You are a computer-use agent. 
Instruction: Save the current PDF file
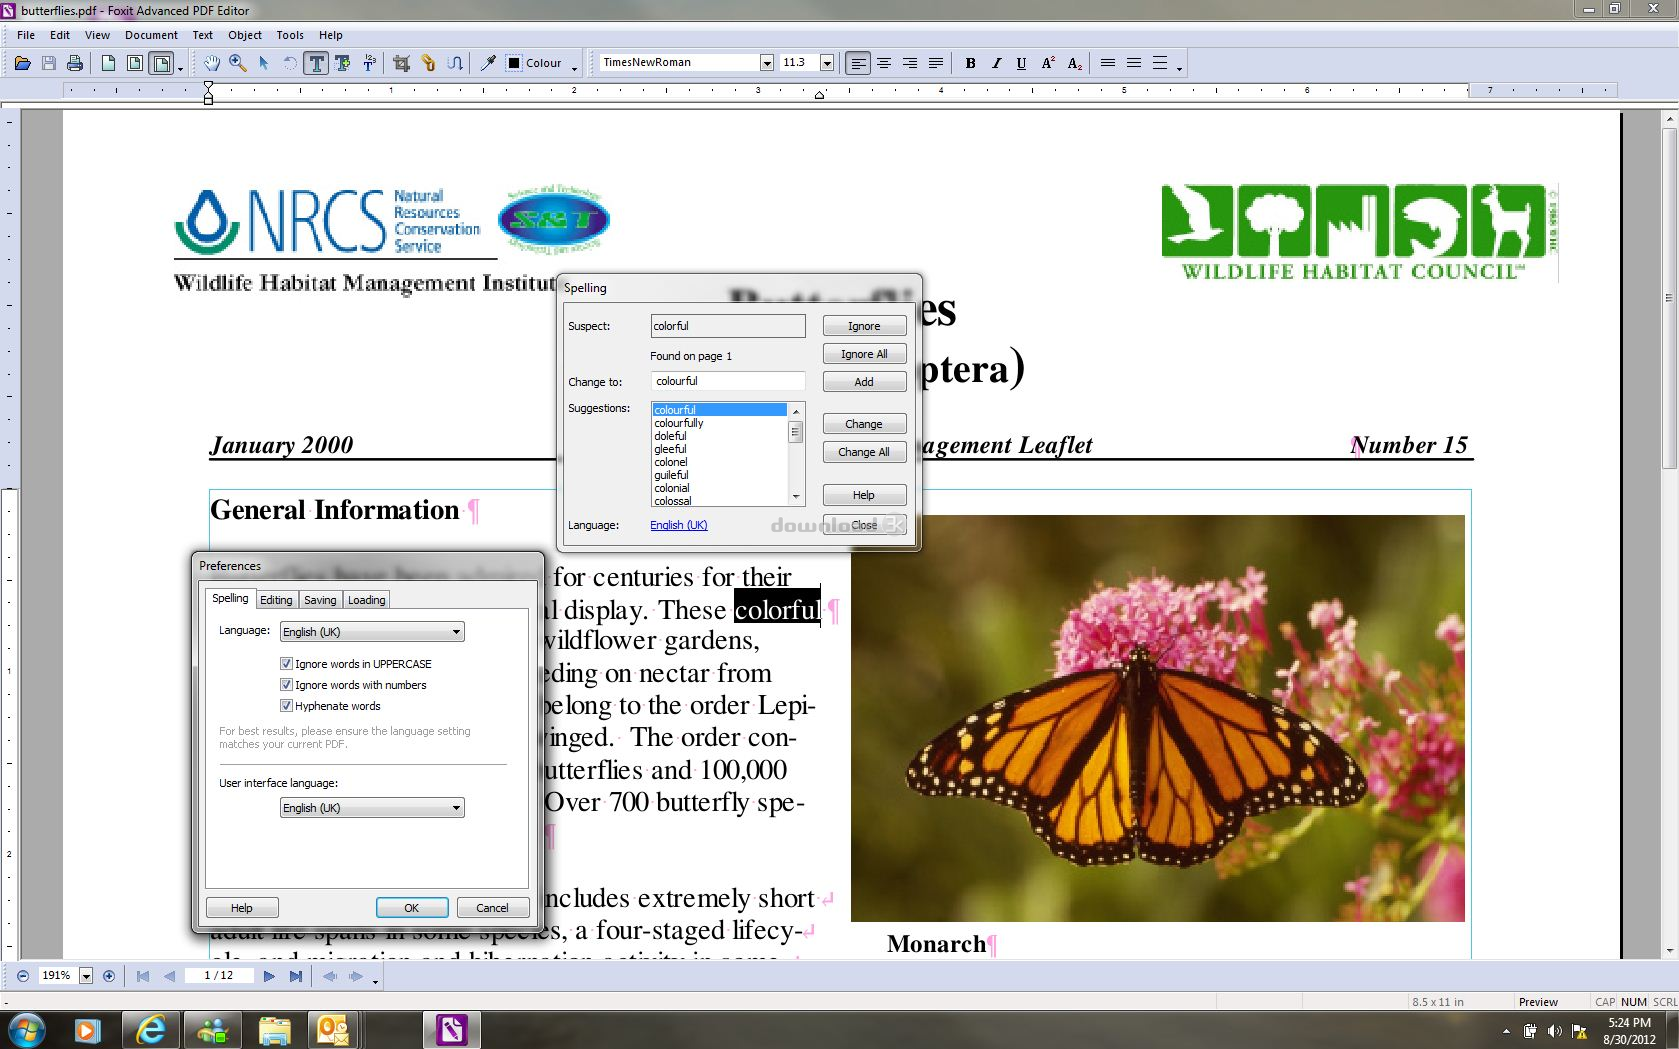48,63
